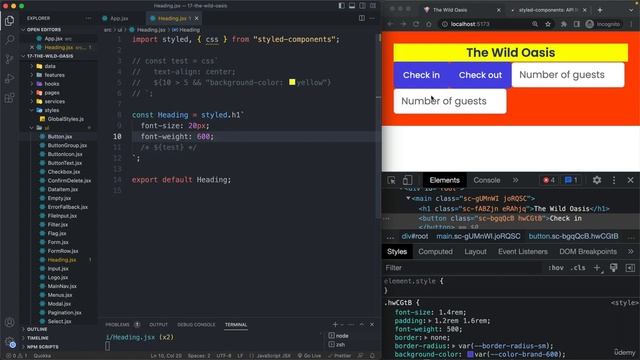The width and height of the screenshot is (640, 360).
Task: Open Extensions view in activity bar
Action: 9,98
